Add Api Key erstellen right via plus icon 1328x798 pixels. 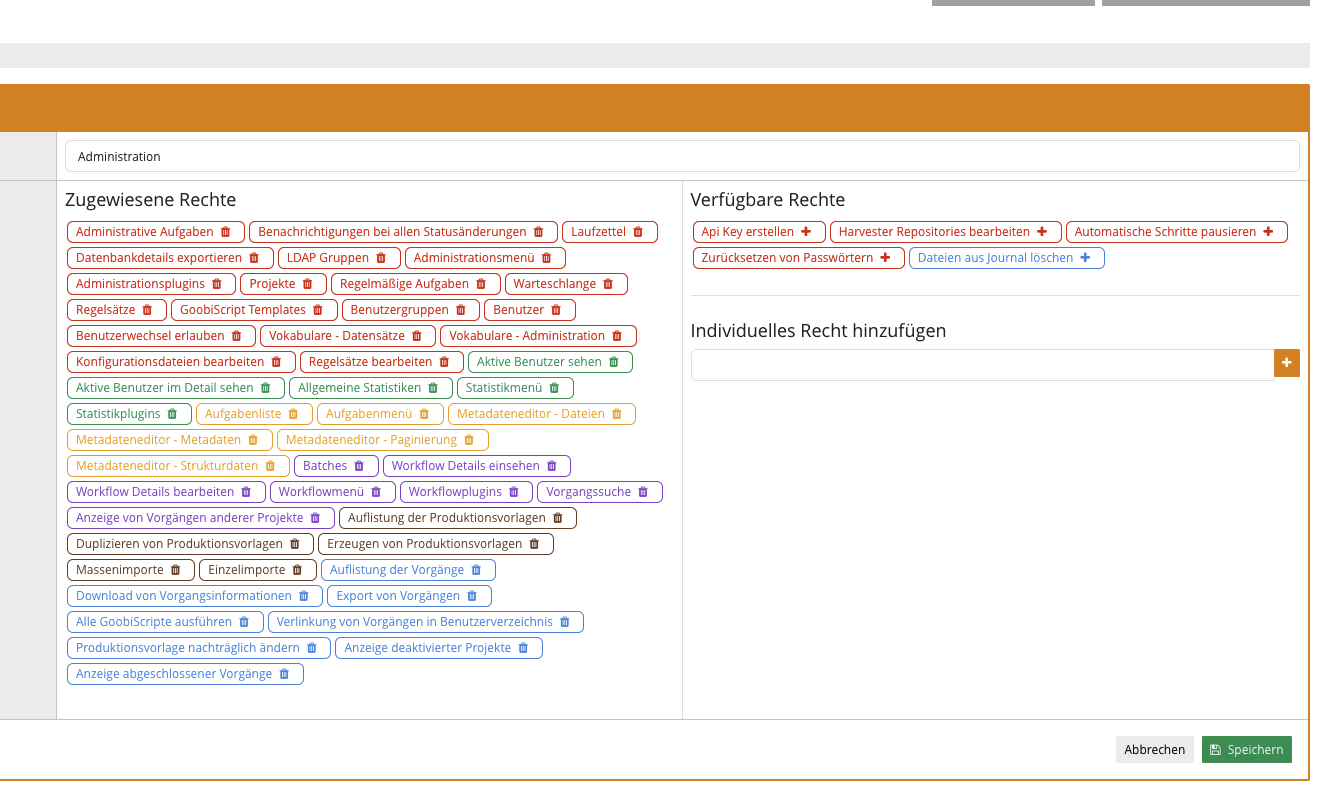tap(806, 232)
